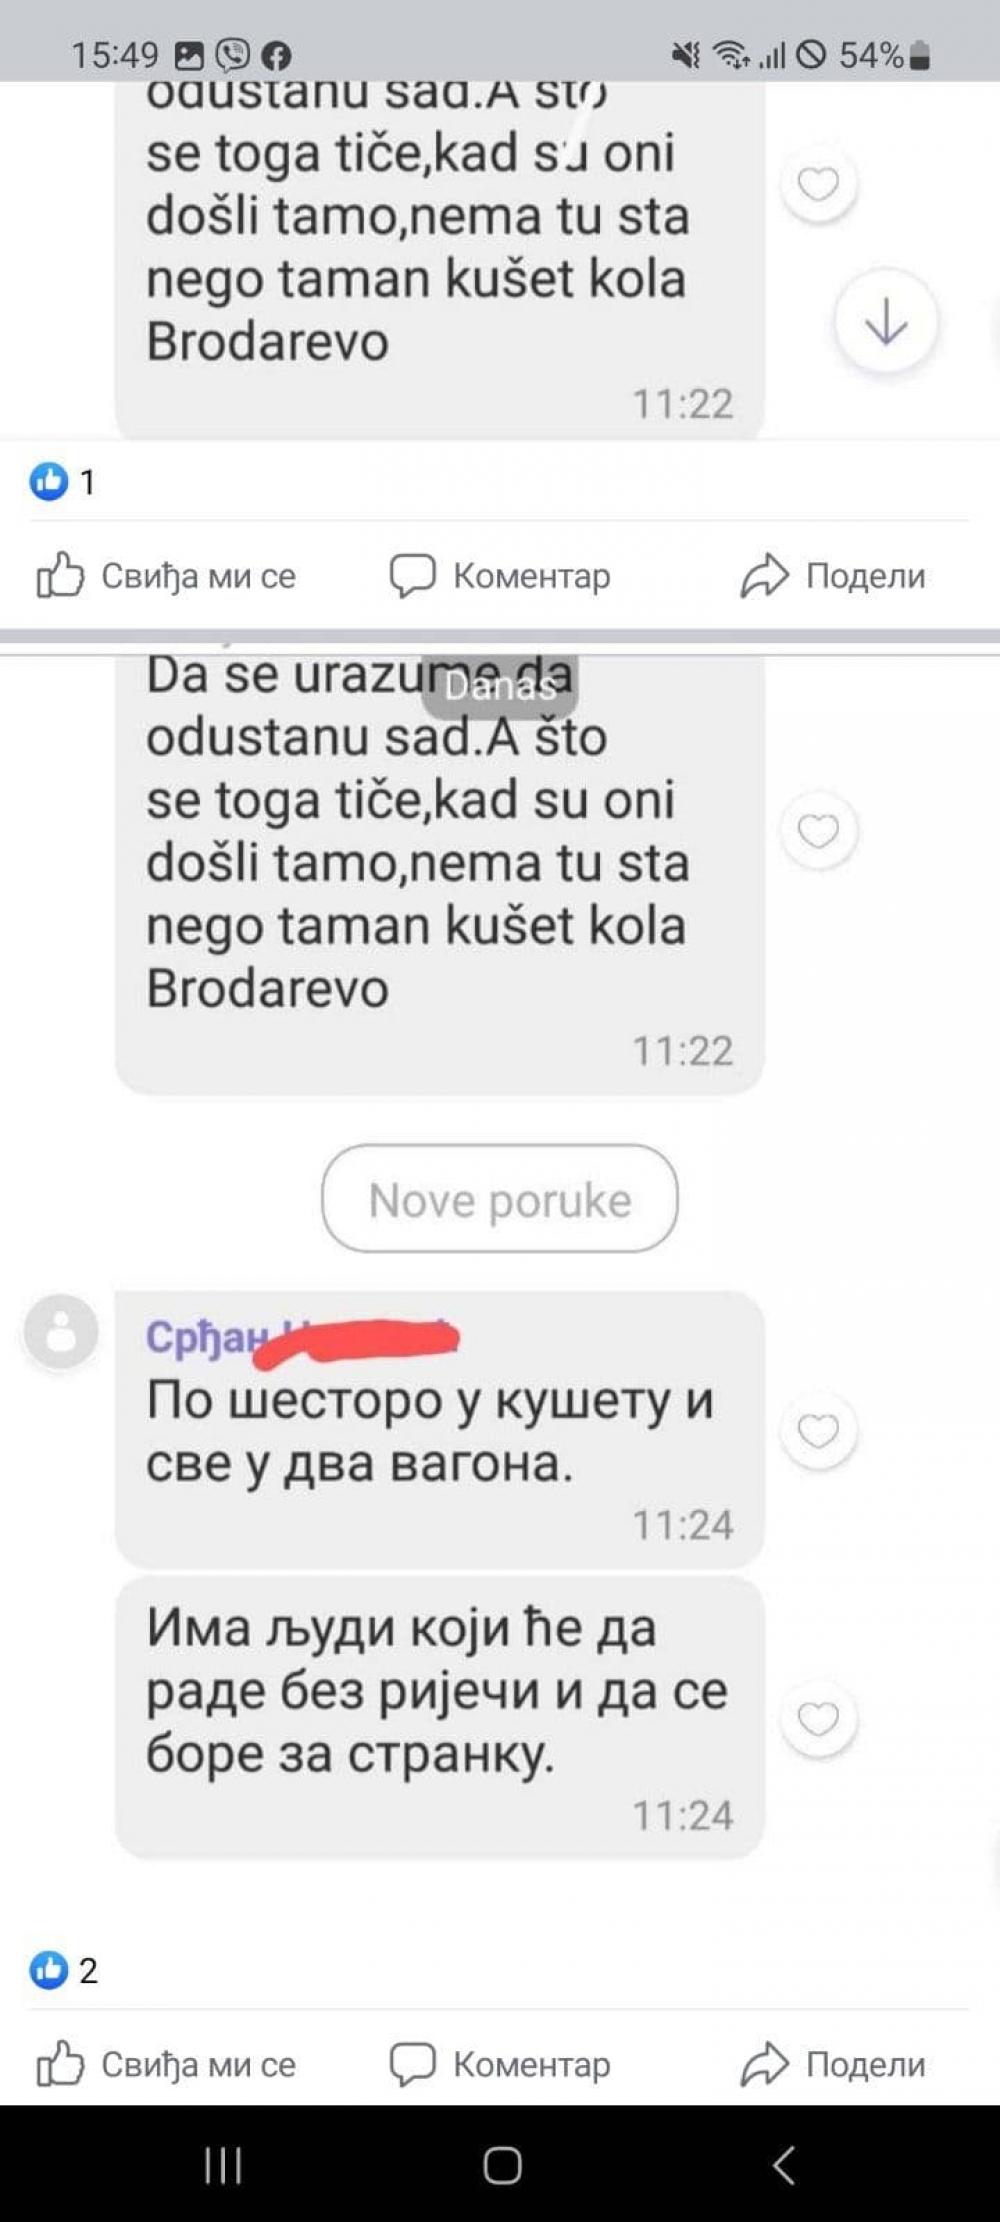Tap Android recent apps navigation icon

click(223, 2166)
